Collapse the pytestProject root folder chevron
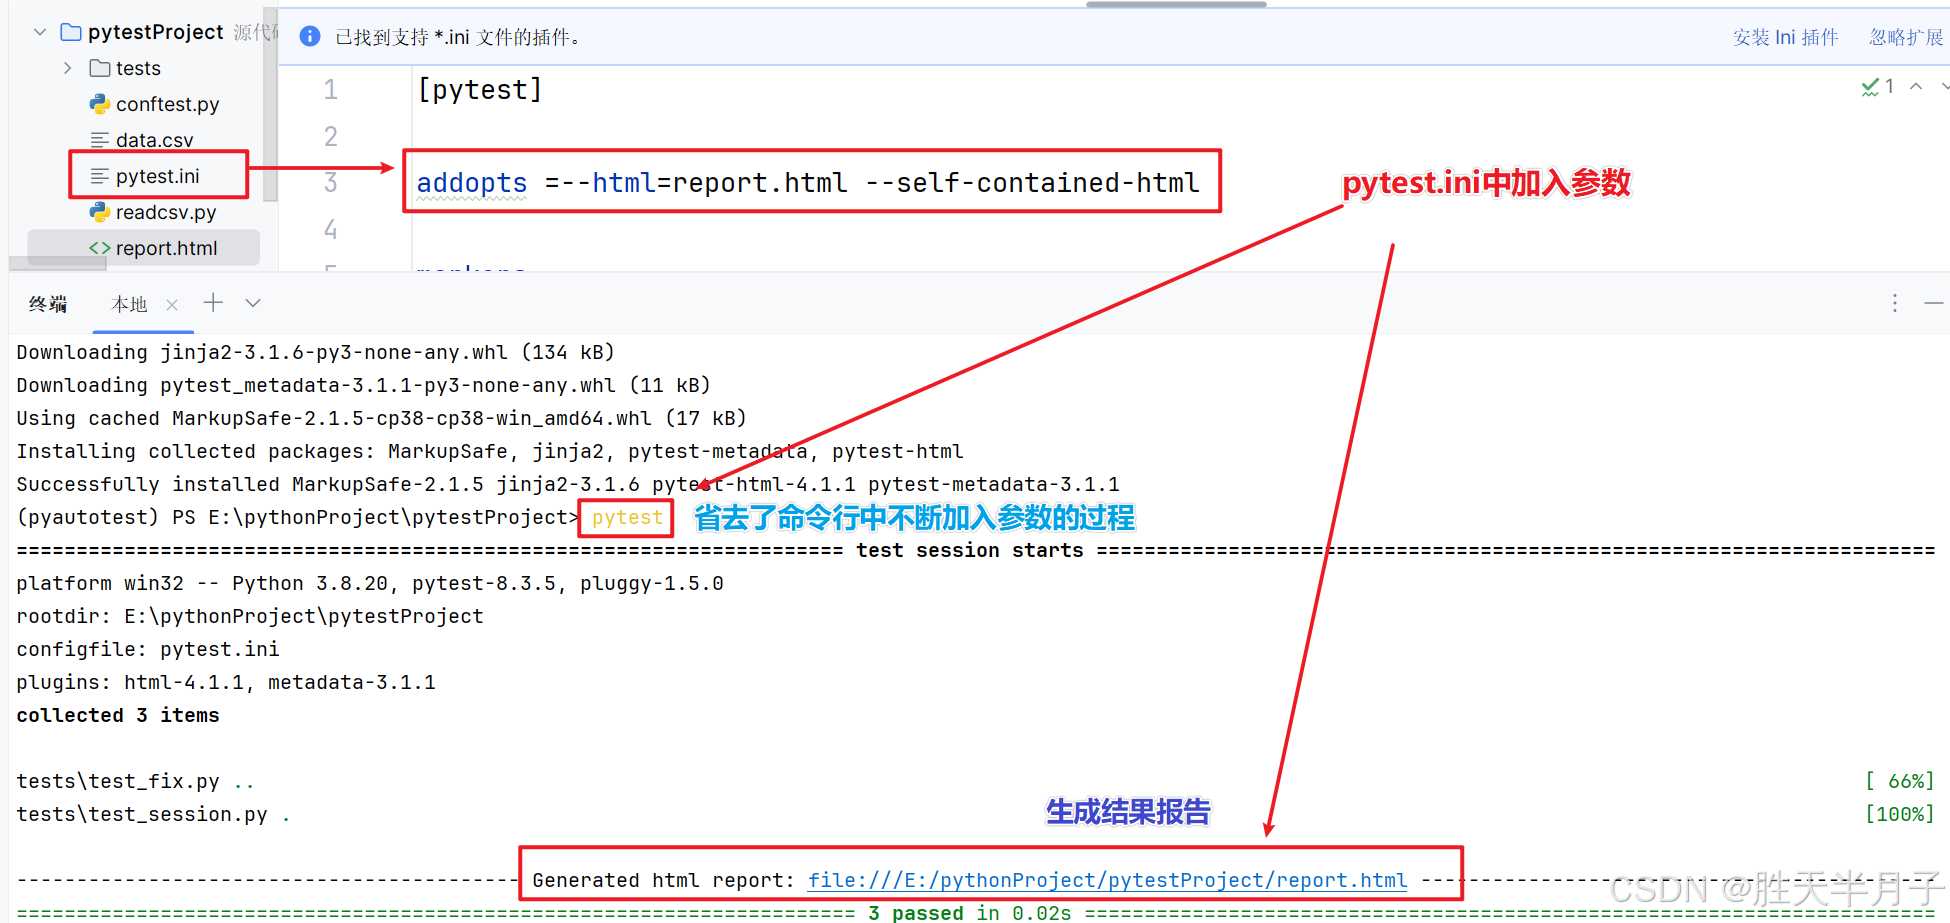Screen dimensions: 1950x923 click(40, 32)
